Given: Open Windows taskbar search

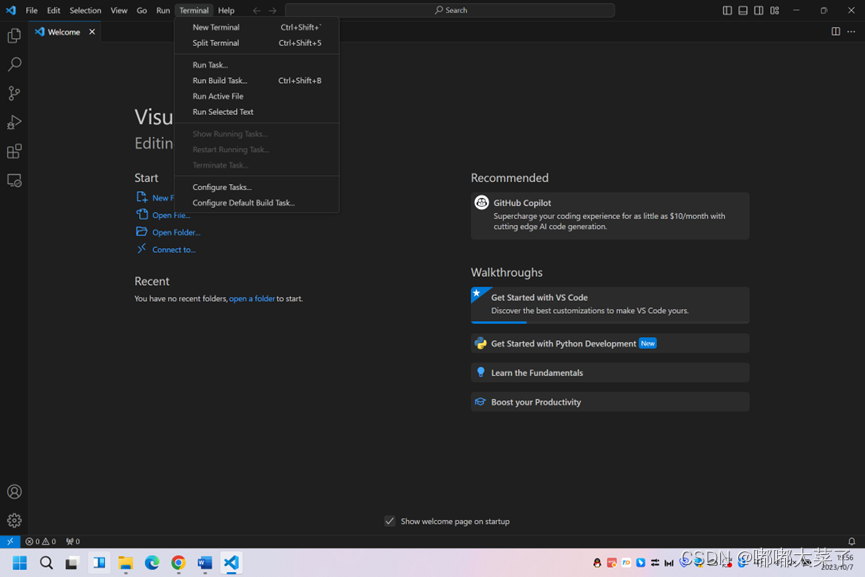Looking at the screenshot, I should pyautogui.click(x=46, y=563).
